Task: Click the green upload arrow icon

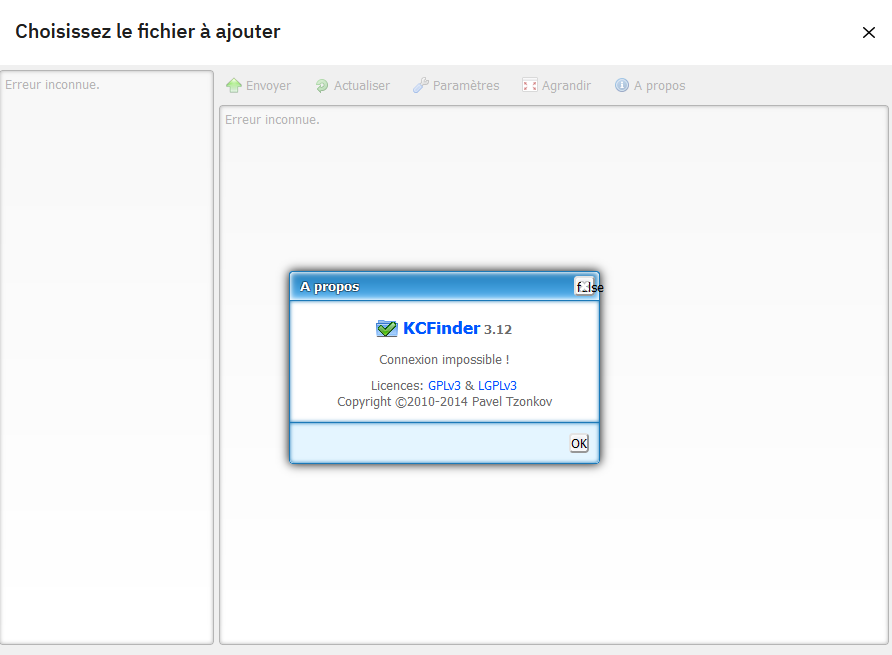Action: [234, 86]
